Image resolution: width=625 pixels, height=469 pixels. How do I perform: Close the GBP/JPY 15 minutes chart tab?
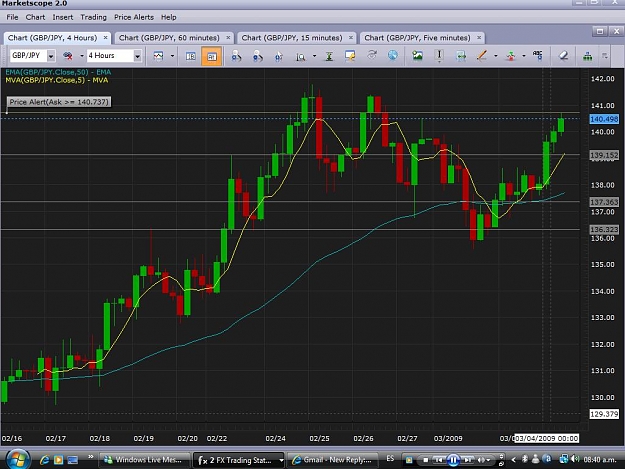[351, 37]
